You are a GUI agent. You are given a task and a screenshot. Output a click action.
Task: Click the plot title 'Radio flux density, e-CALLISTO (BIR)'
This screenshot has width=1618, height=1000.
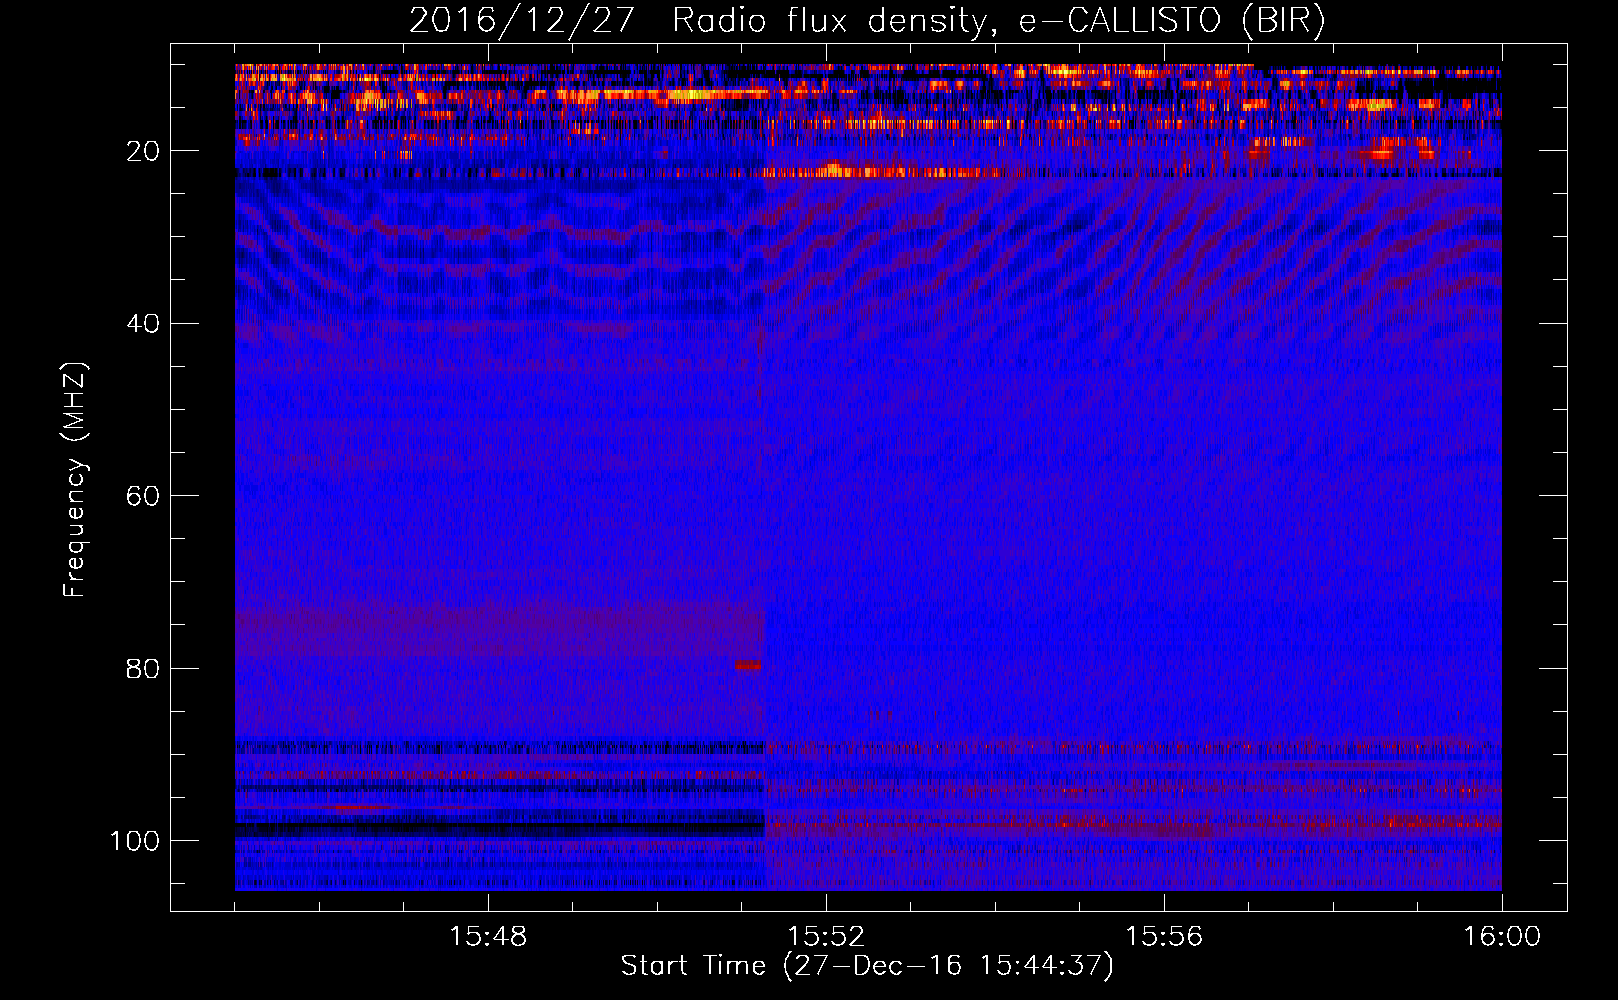tap(998, 20)
